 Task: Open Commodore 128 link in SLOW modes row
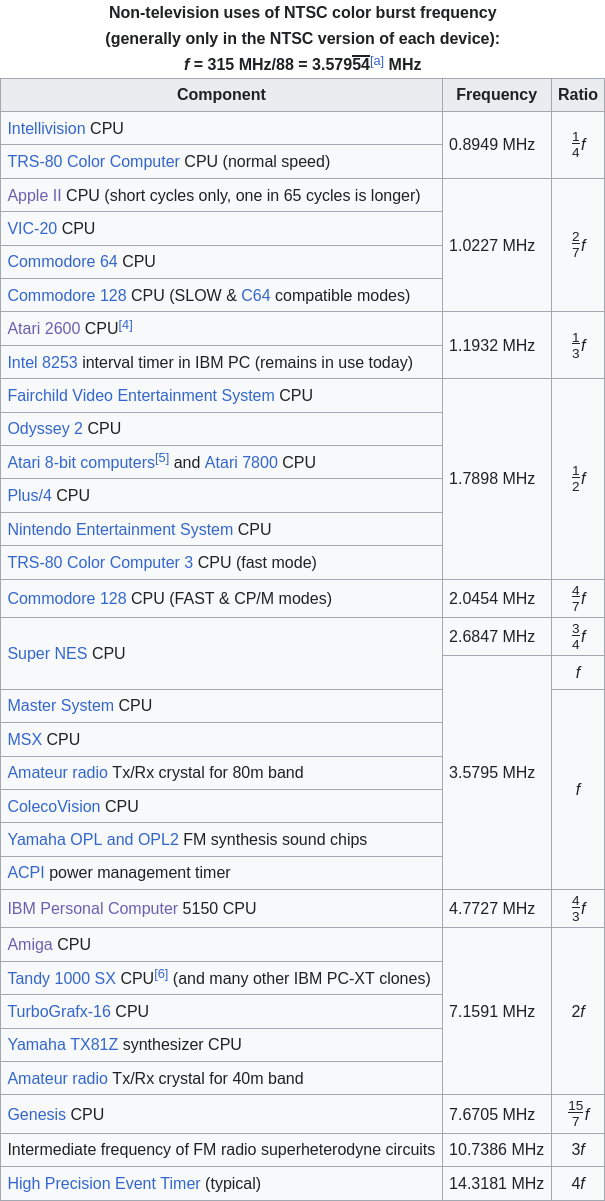[67, 295]
